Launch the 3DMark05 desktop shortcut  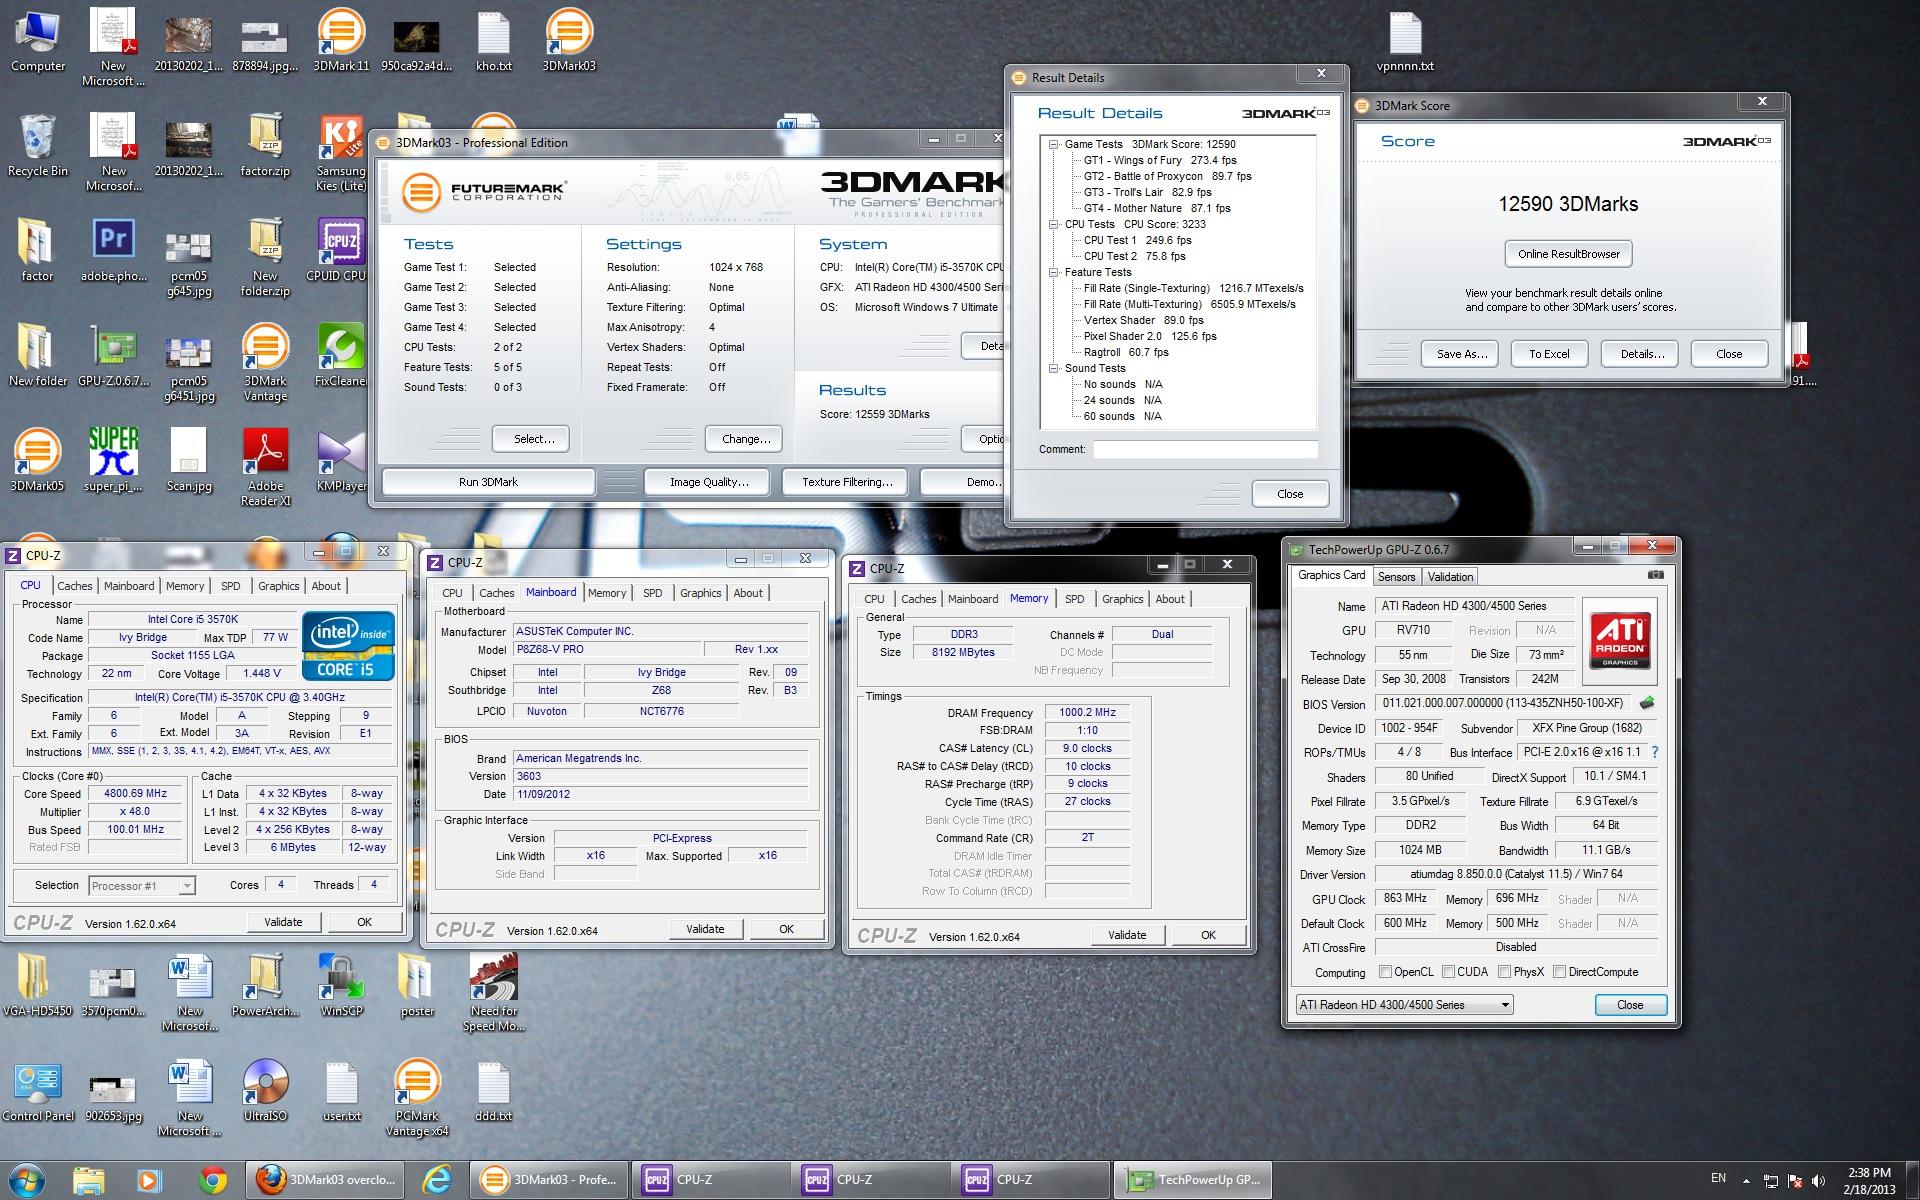pyautogui.click(x=38, y=460)
